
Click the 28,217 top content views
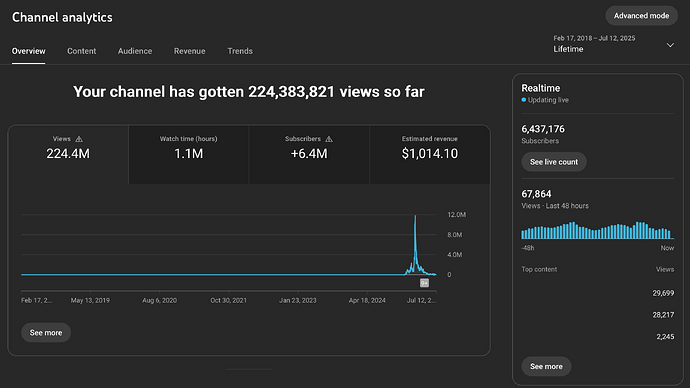click(663, 315)
